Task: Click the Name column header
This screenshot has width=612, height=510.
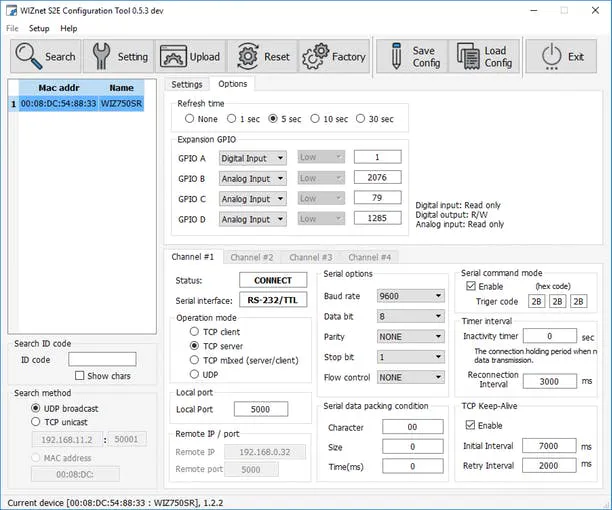Action: 121,88
